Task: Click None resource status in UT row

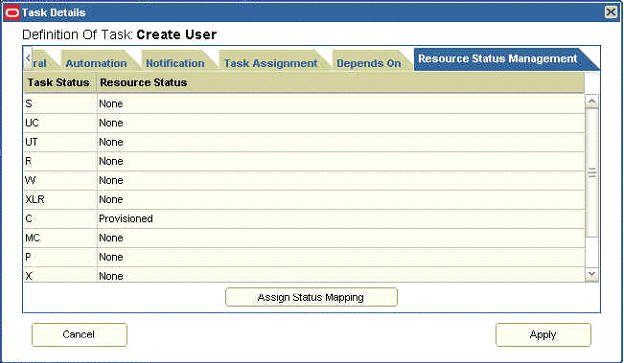Action: pyautogui.click(x=341, y=142)
